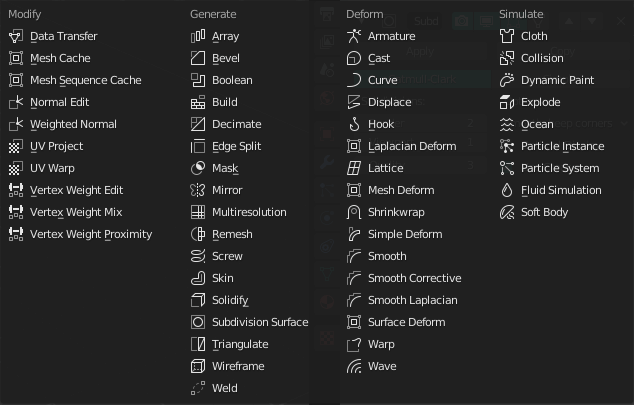Screen dimensions: 634x405
Task: Pick Dynamic Paint from Simulate
Action: coord(557,80)
